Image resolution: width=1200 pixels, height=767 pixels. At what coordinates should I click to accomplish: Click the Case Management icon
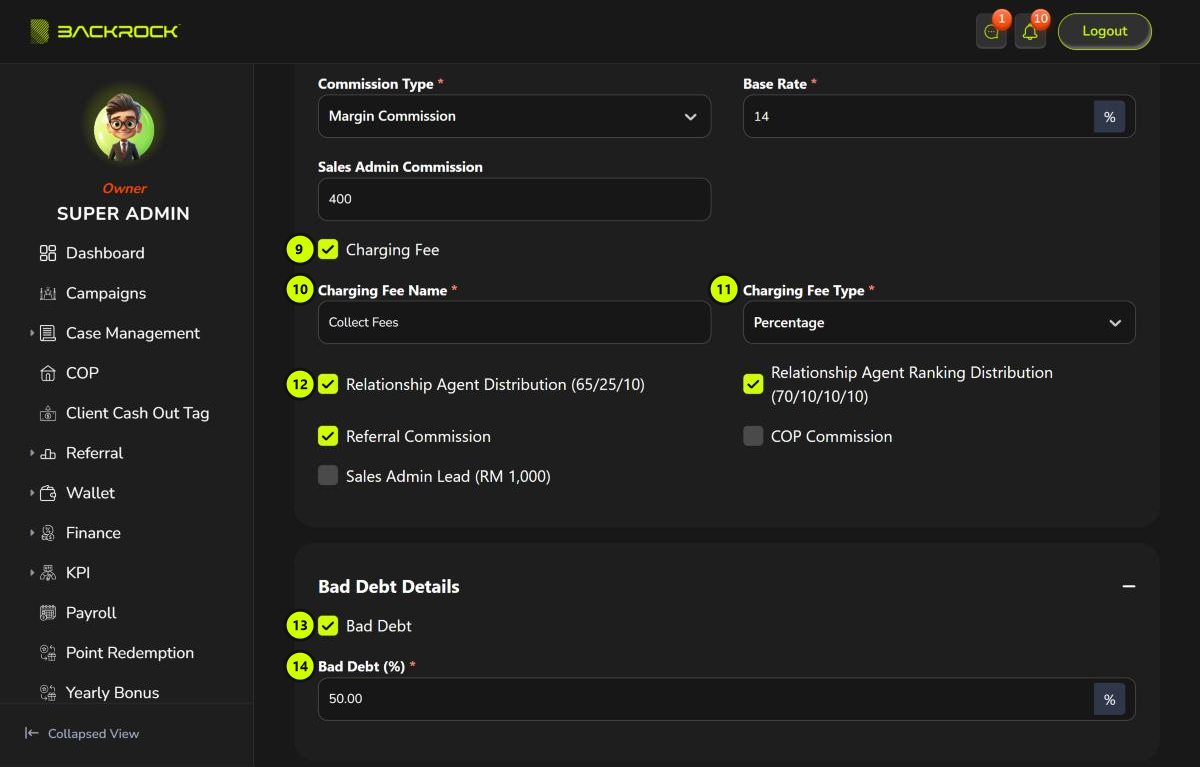pyautogui.click(x=48, y=333)
